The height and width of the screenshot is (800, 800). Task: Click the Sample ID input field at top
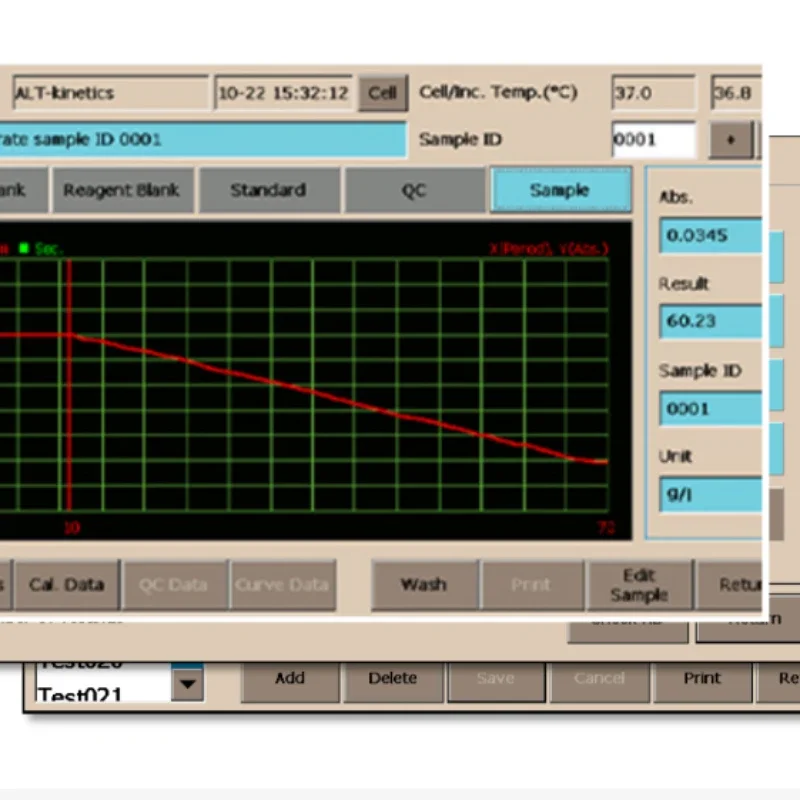(x=652, y=140)
